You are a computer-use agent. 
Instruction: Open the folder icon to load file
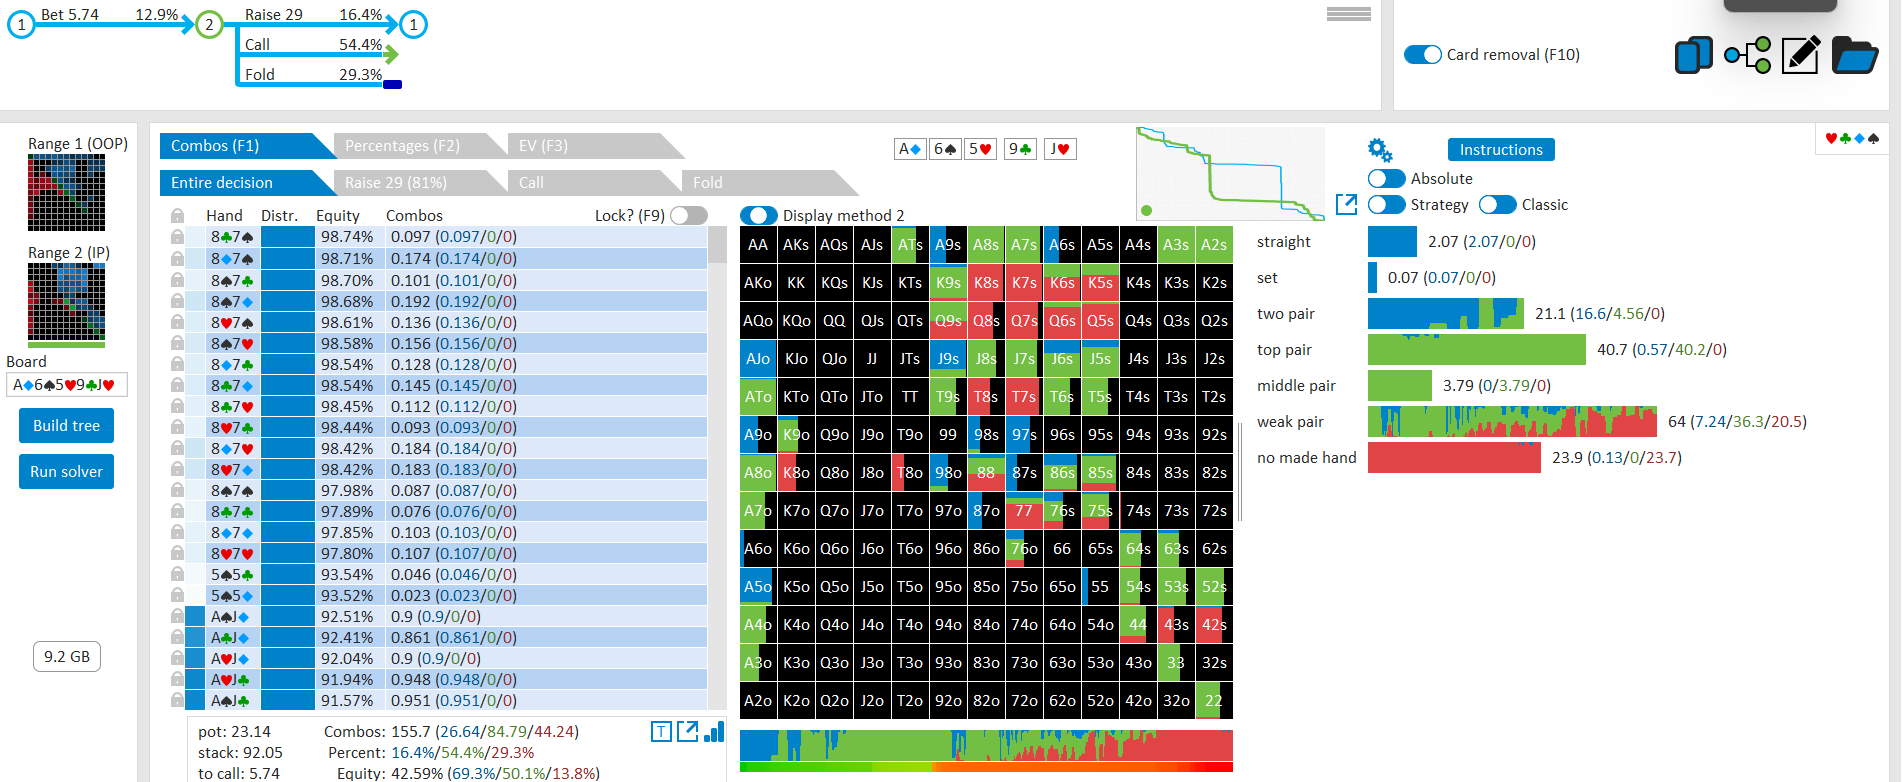click(1854, 55)
